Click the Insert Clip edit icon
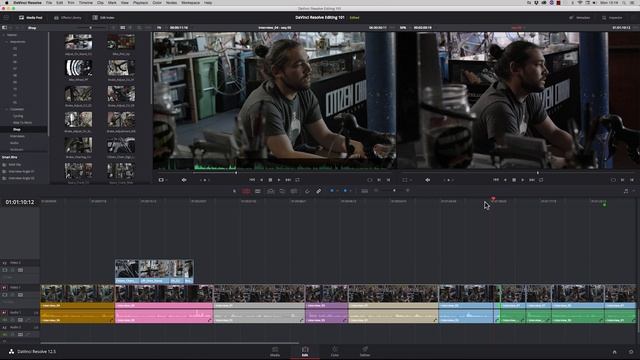Screen dimensions: 640x360 (270, 191)
